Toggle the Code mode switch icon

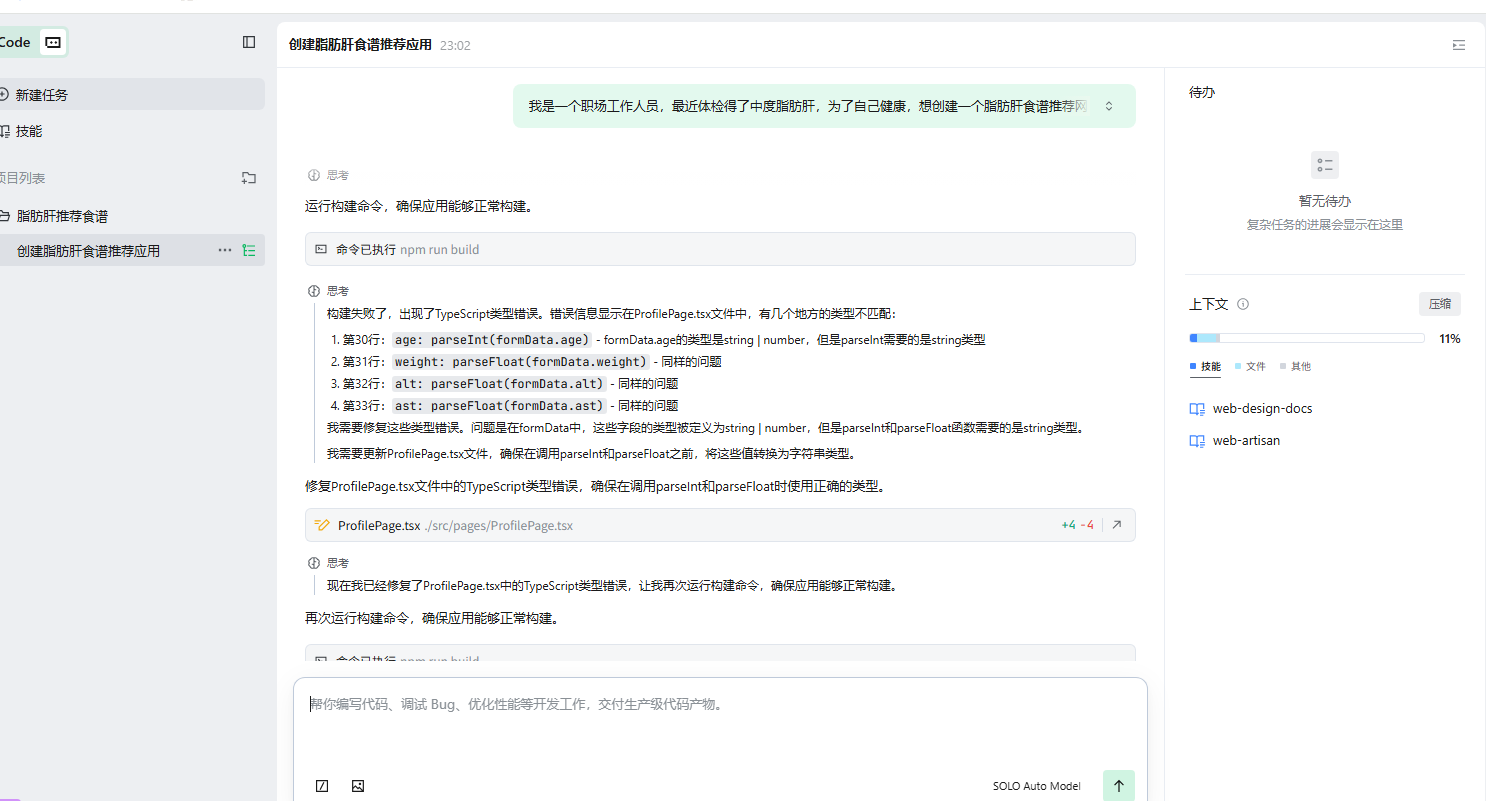click(53, 42)
